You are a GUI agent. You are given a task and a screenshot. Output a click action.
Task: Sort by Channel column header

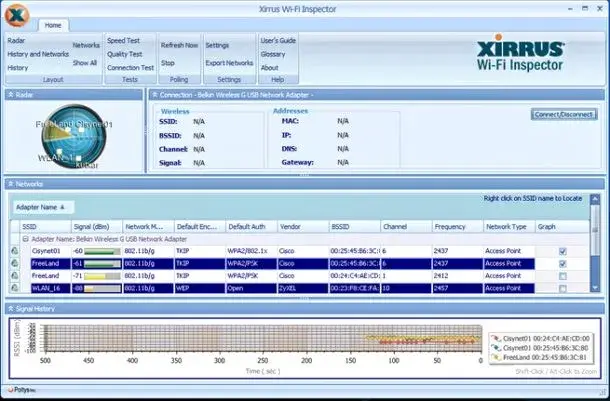click(x=406, y=226)
